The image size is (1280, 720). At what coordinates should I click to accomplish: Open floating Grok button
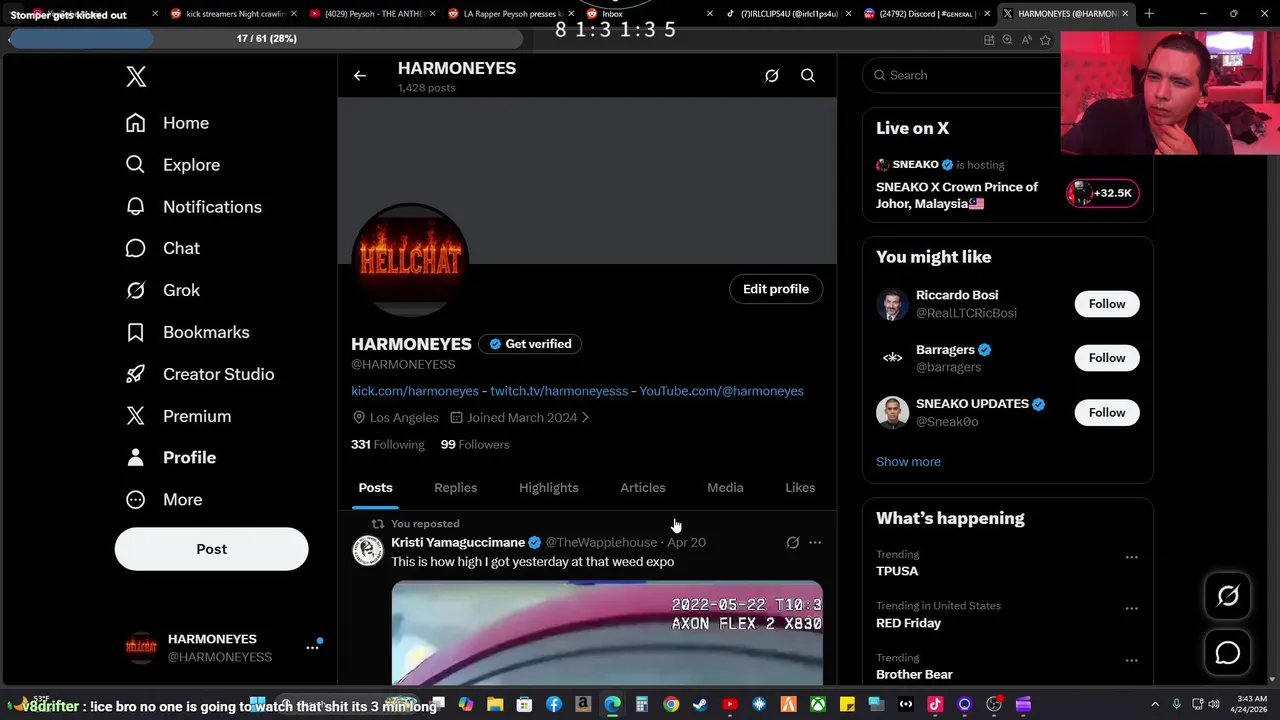[1228, 596]
